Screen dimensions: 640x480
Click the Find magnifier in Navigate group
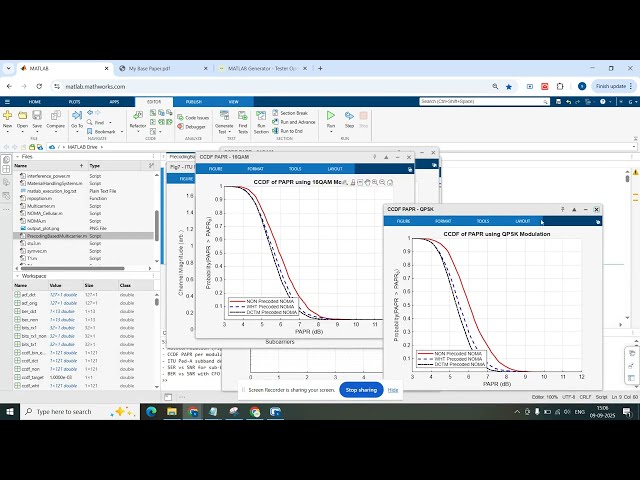[x=89, y=122]
